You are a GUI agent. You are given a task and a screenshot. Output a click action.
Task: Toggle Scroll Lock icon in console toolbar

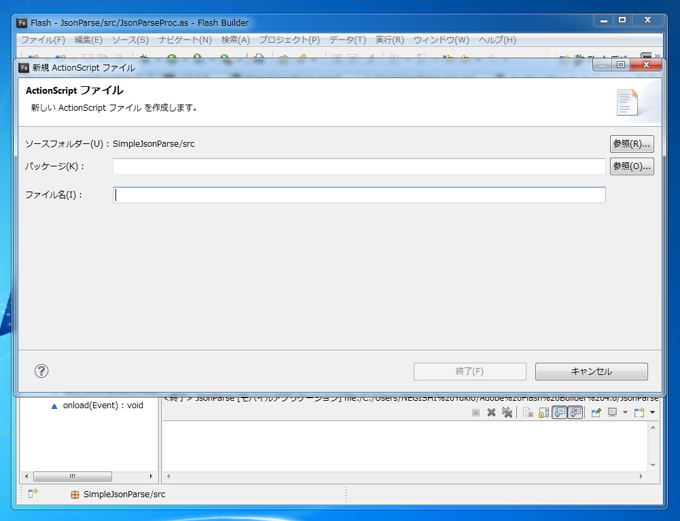tap(543, 413)
